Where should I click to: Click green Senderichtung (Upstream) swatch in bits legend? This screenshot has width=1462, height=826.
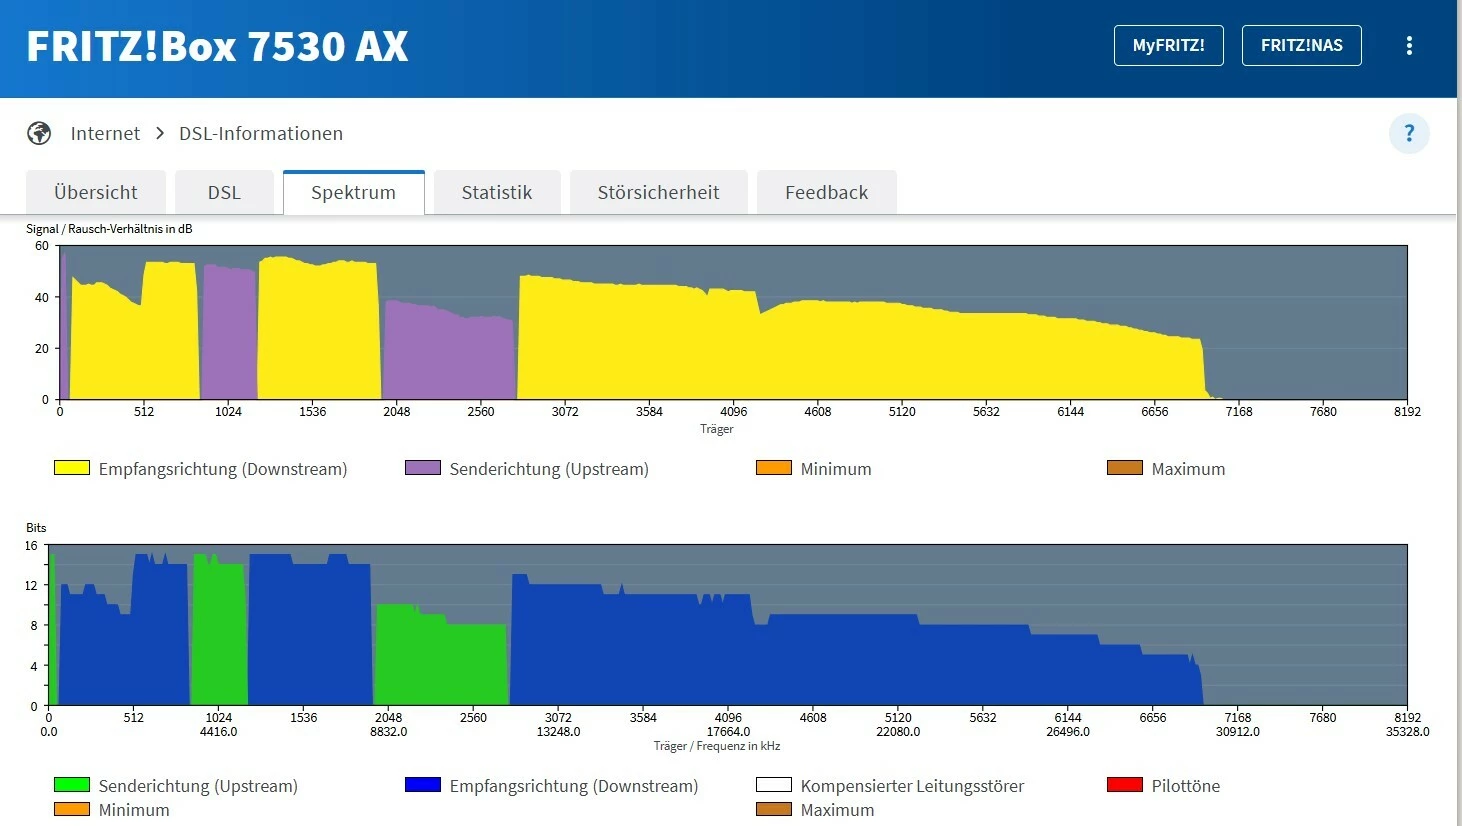pos(72,785)
